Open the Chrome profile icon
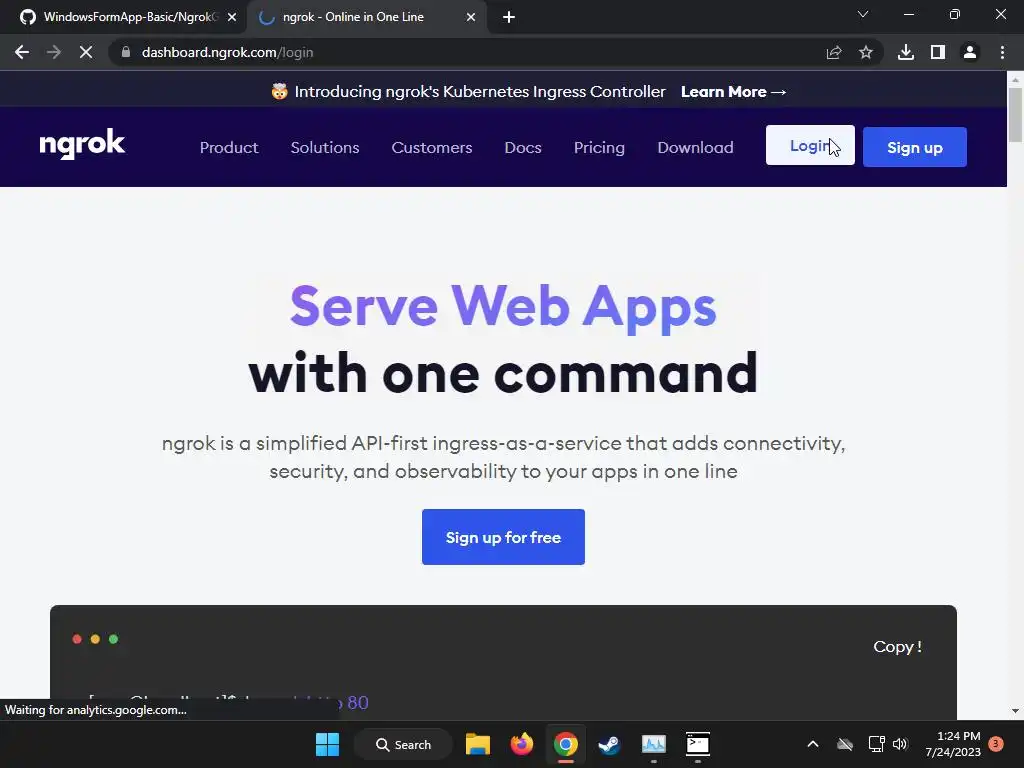The height and width of the screenshot is (768, 1024). tap(970, 52)
